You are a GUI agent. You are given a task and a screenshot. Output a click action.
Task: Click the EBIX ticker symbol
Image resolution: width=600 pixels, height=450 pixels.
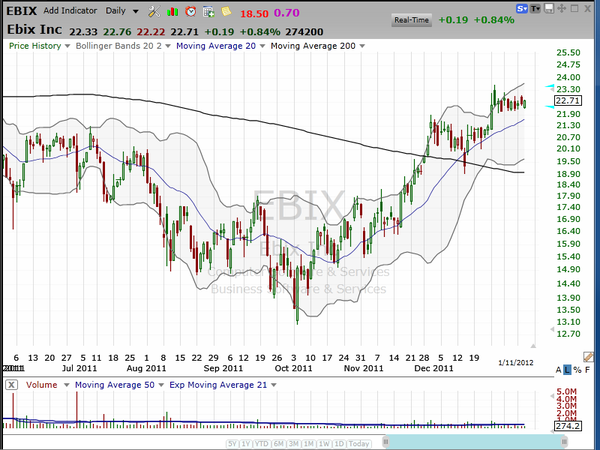[22, 11]
